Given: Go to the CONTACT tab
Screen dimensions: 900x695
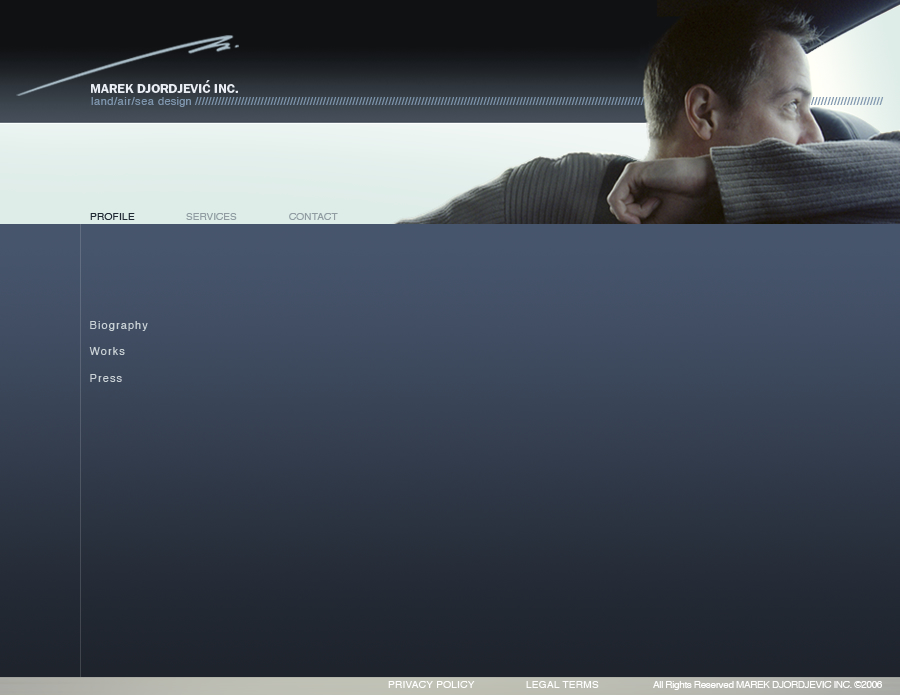Looking at the screenshot, I should (x=313, y=216).
